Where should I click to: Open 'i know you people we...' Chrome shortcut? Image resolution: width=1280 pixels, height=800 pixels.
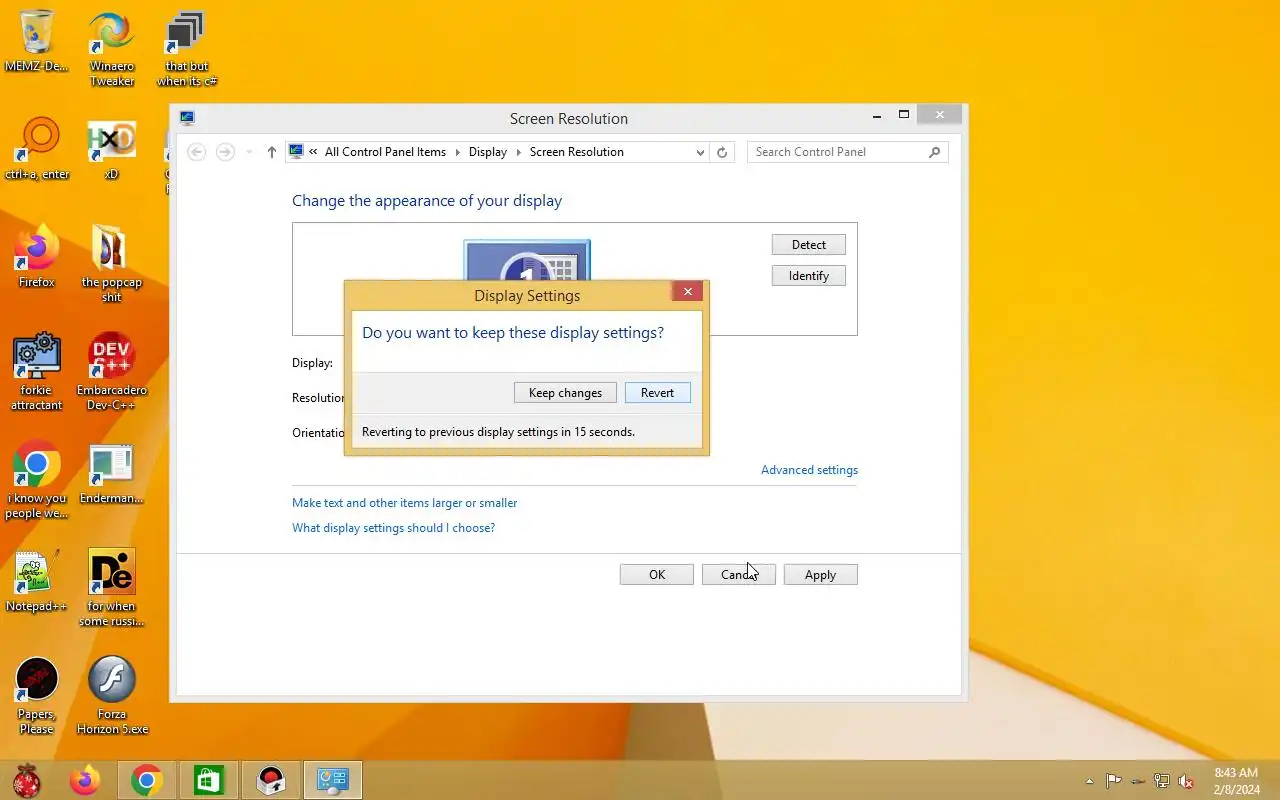pos(37,480)
